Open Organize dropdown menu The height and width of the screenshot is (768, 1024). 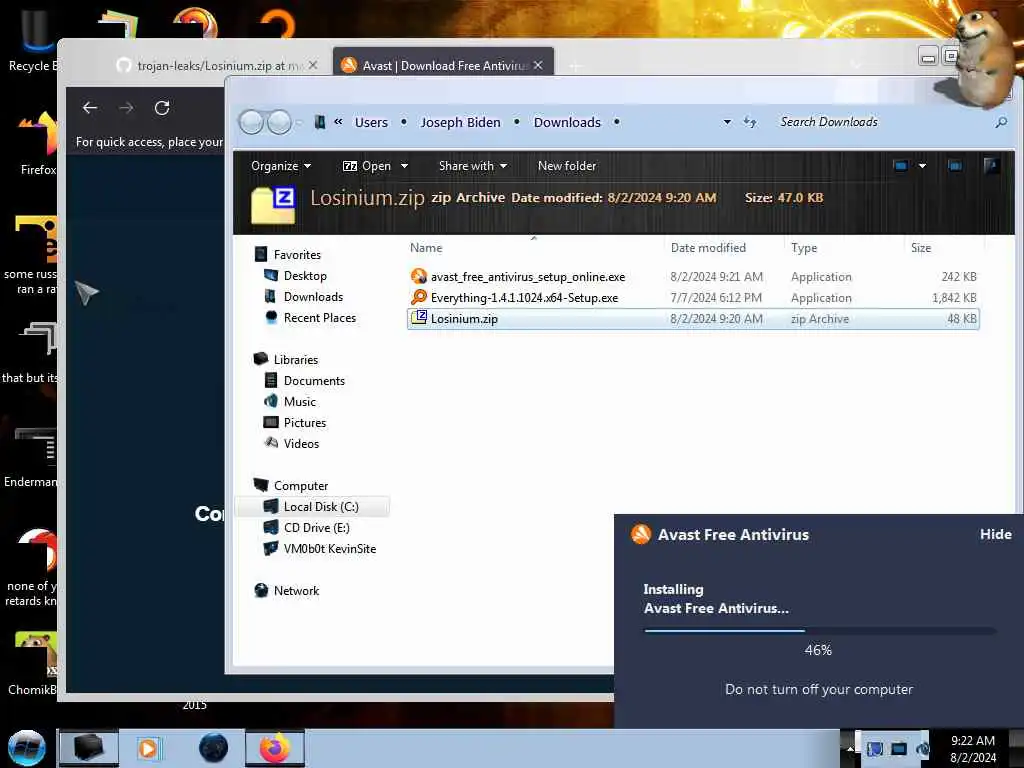281,166
